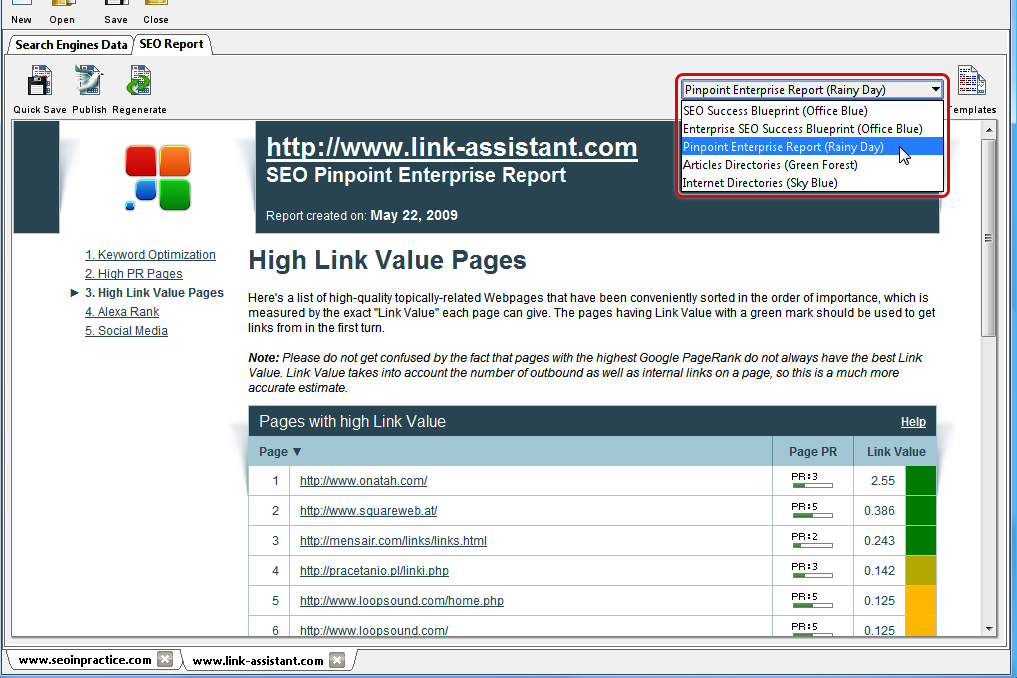Screen dimensions: 1017x678
Task: Choose Enterprise SEO Success Blueprint (Office Blue)
Action: point(812,129)
